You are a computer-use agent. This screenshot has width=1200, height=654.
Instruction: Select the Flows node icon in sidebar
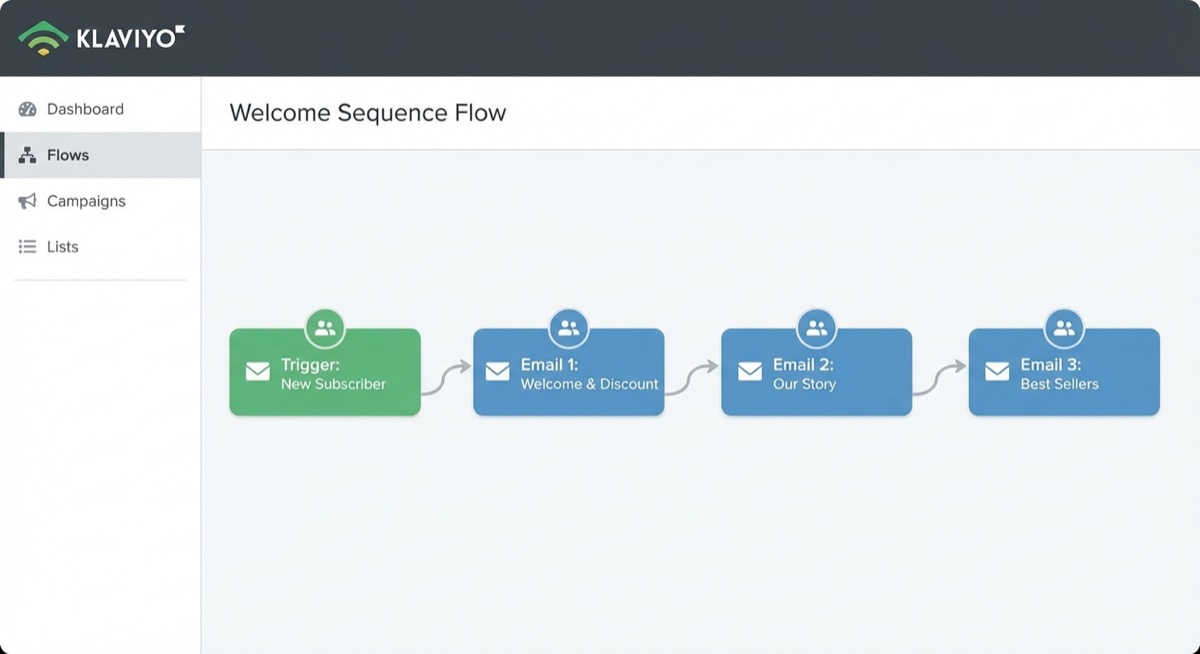pyautogui.click(x=26, y=155)
